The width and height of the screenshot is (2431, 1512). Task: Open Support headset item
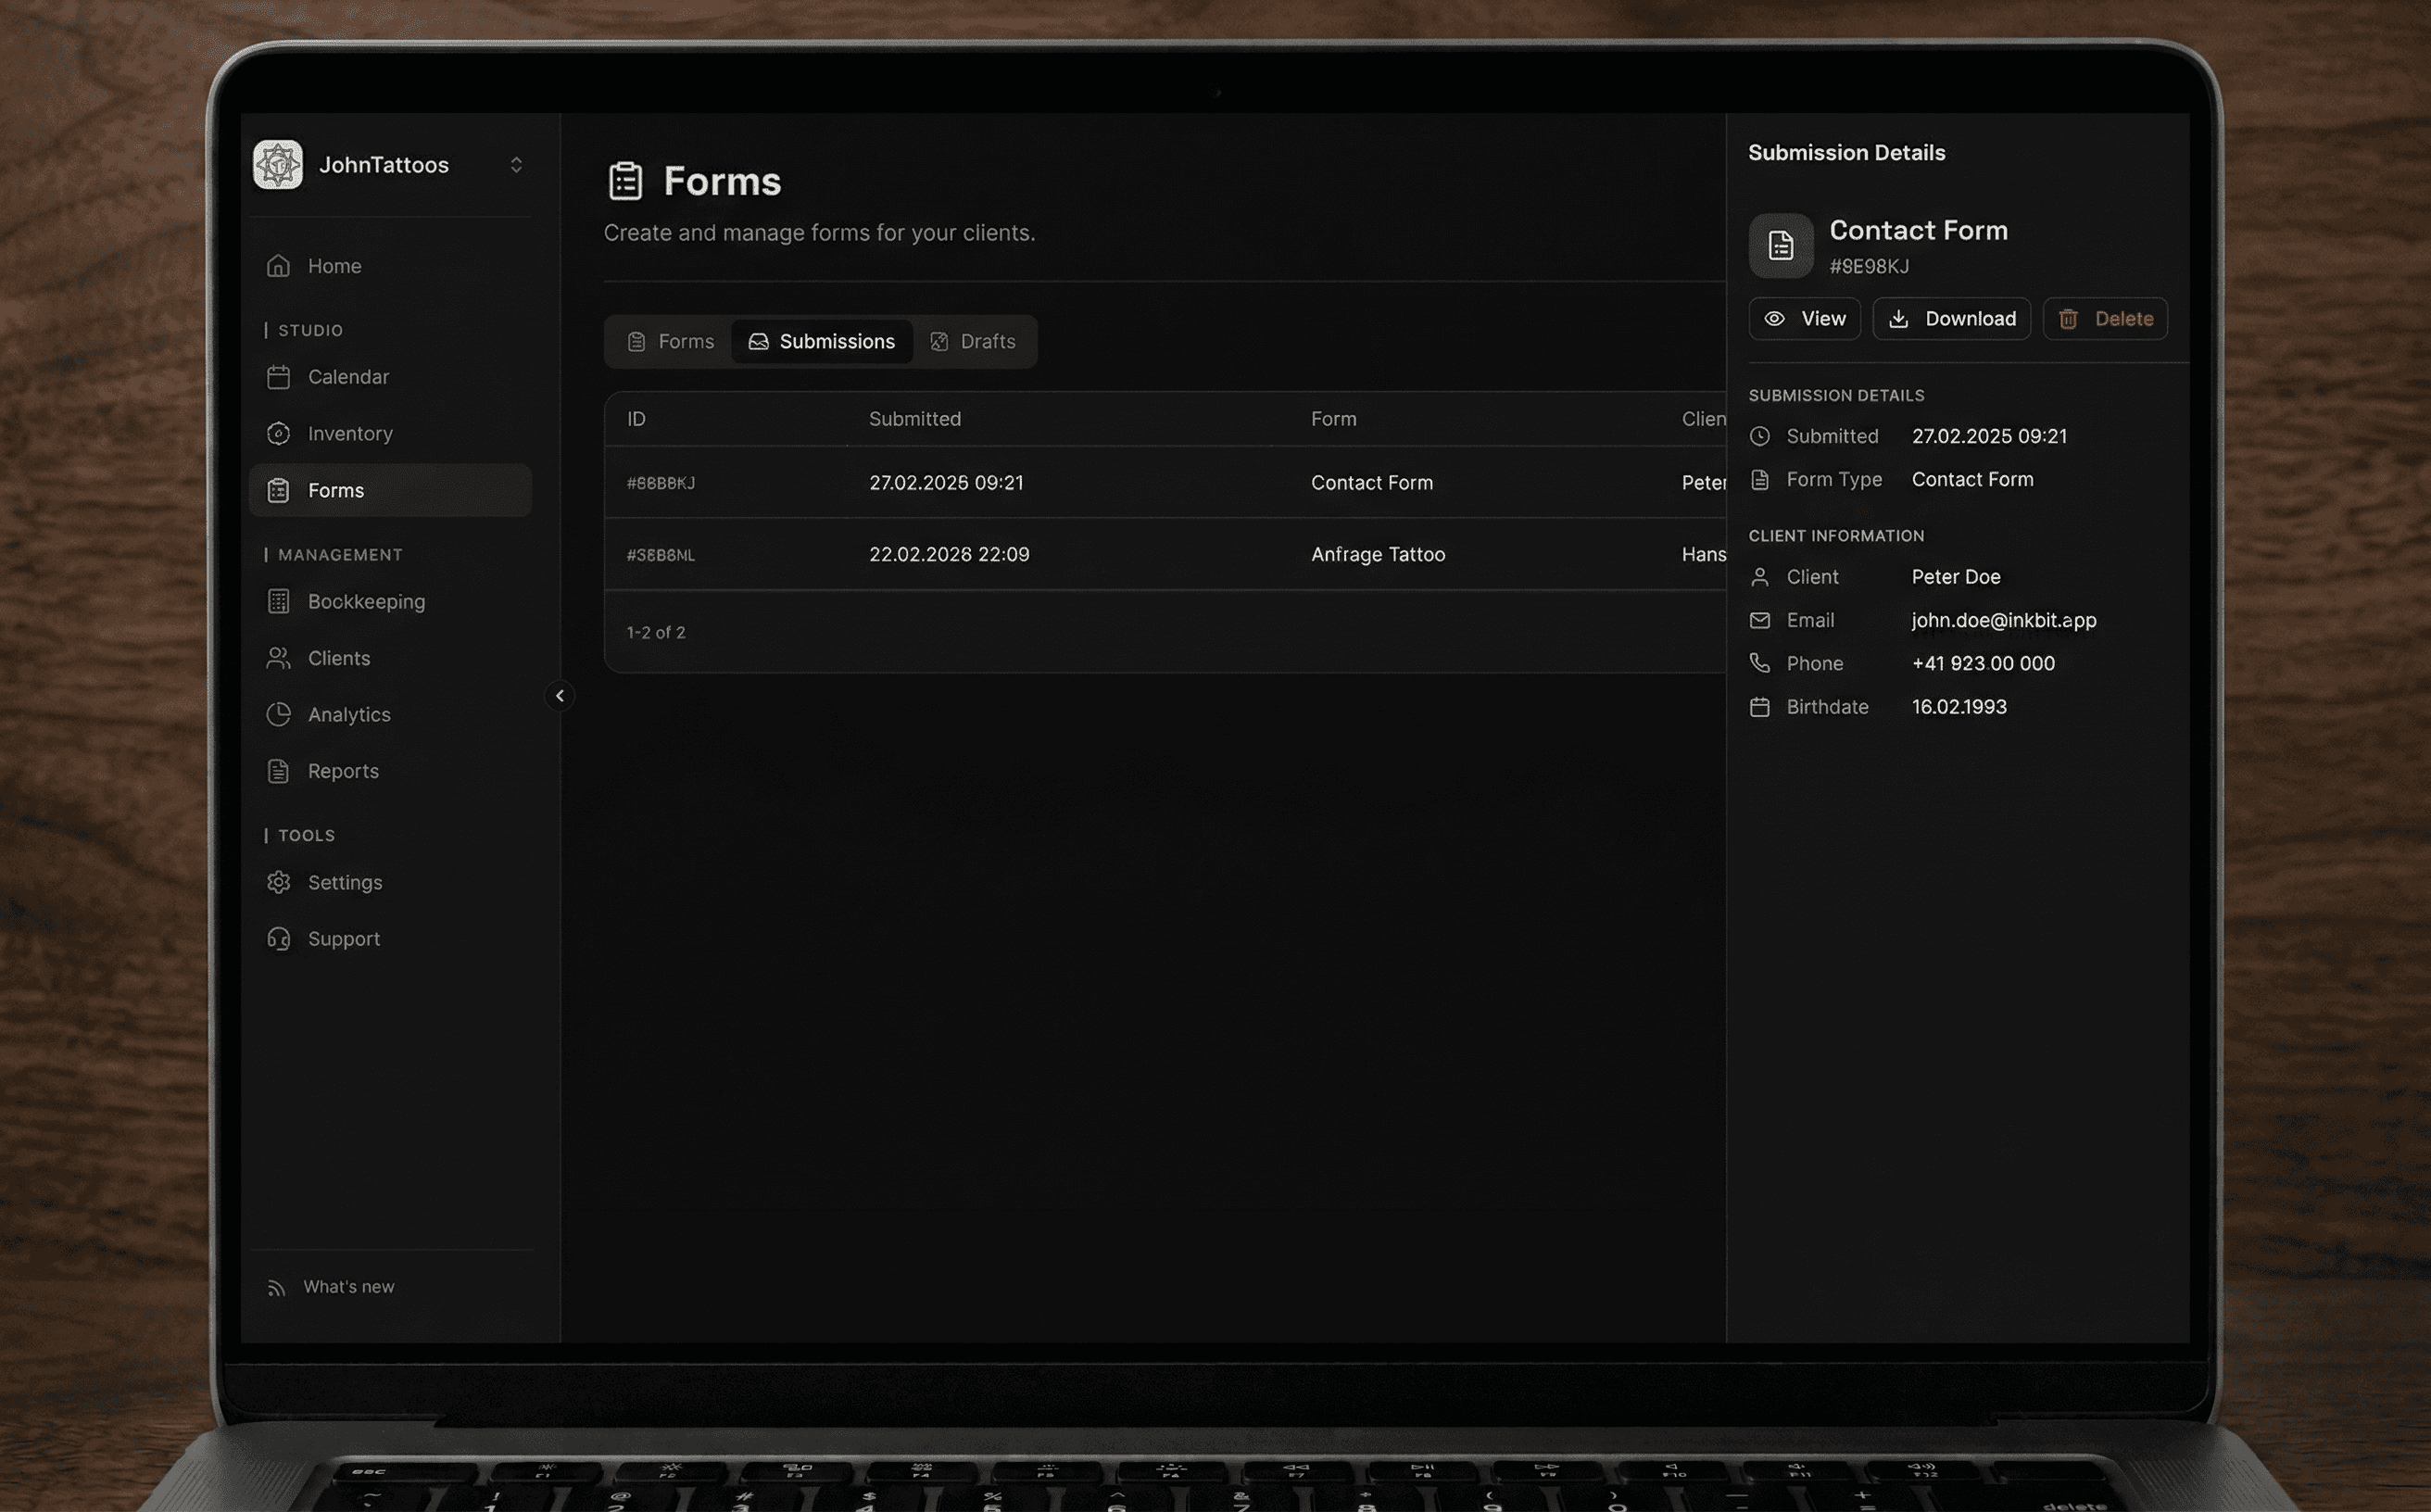pyautogui.click(x=279, y=940)
